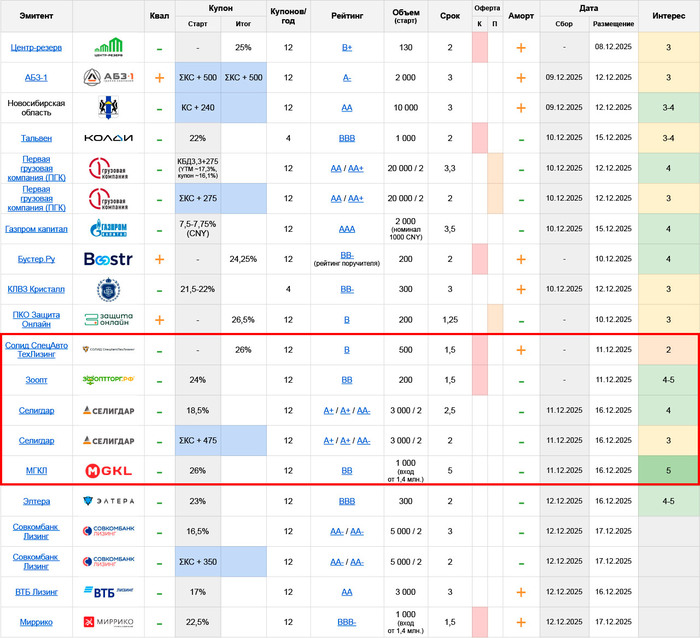Open the Солид СпецАвтоТехЛизинг link
This screenshot has width=700, height=638.
(37, 350)
